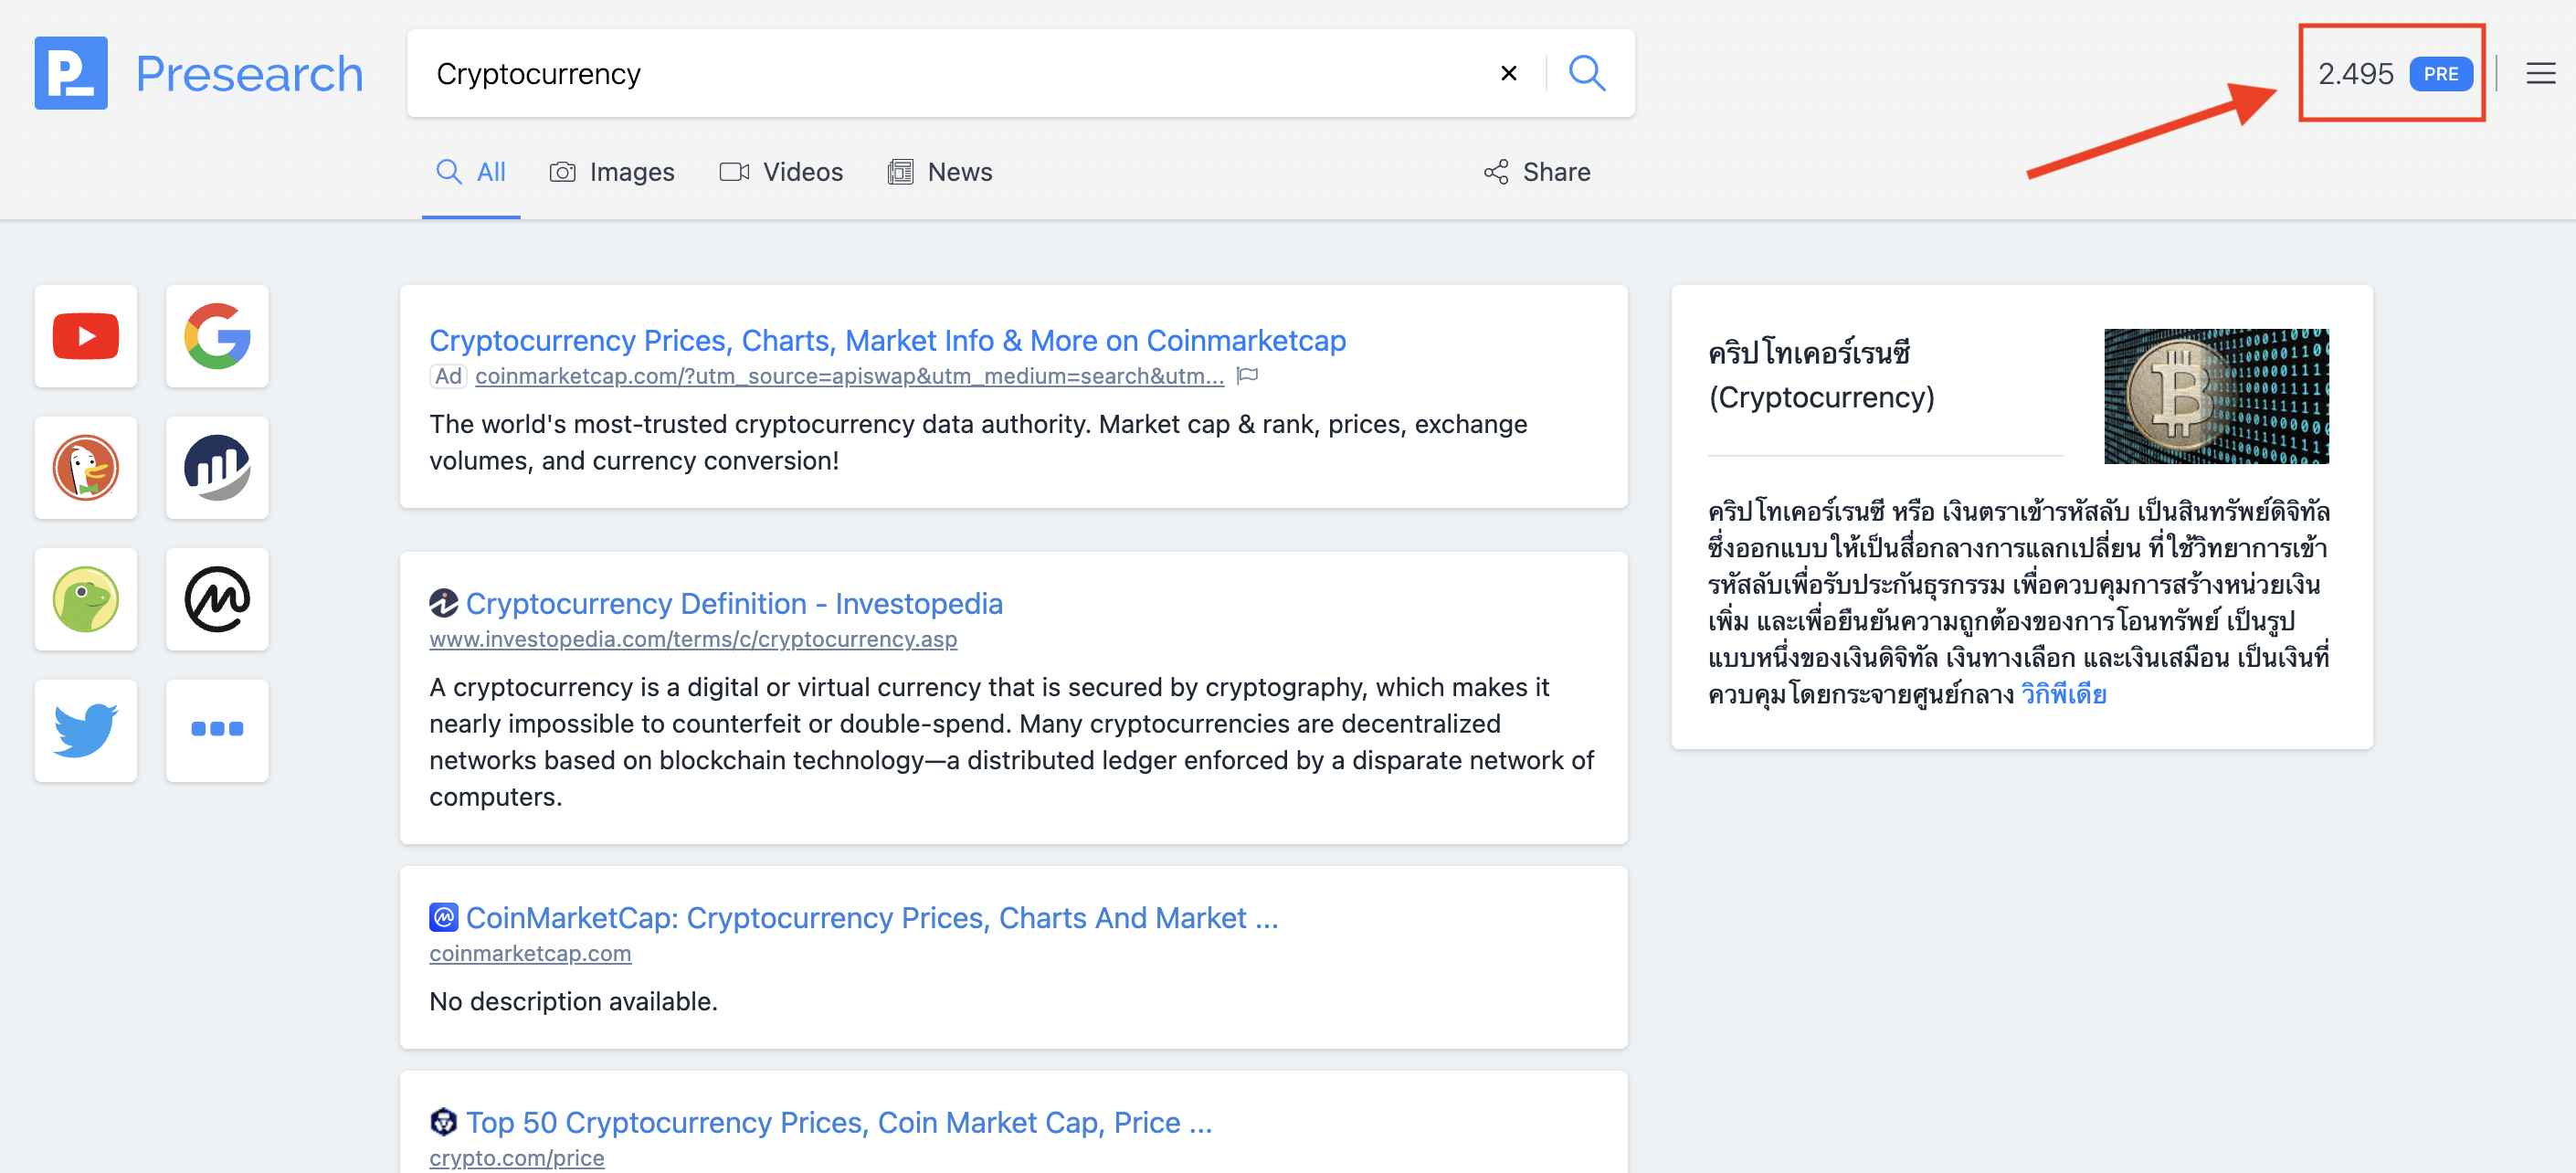Open the CoinGecko provider shortcut
The height and width of the screenshot is (1173, 2576).
[x=85, y=599]
